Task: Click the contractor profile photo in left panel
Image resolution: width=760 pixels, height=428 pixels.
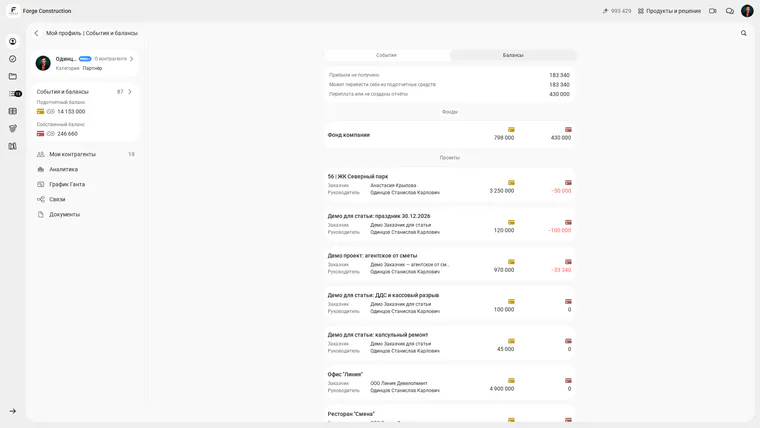Action: click(x=43, y=63)
